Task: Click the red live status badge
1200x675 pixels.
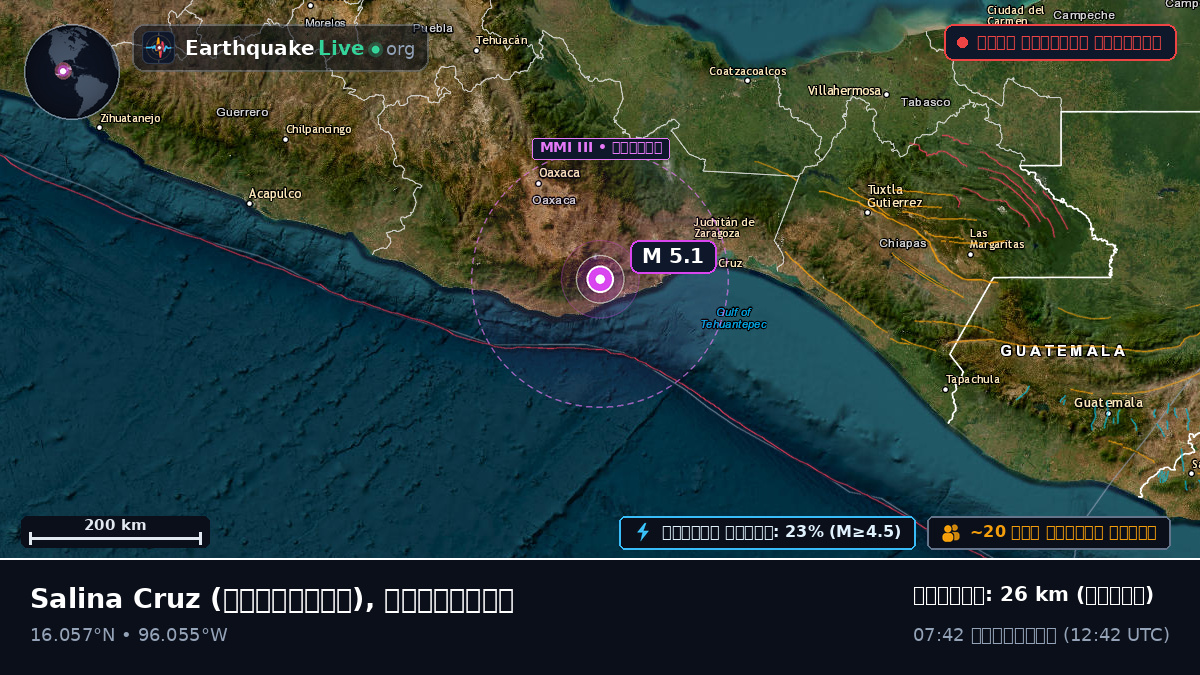Action: coord(1060,42)
